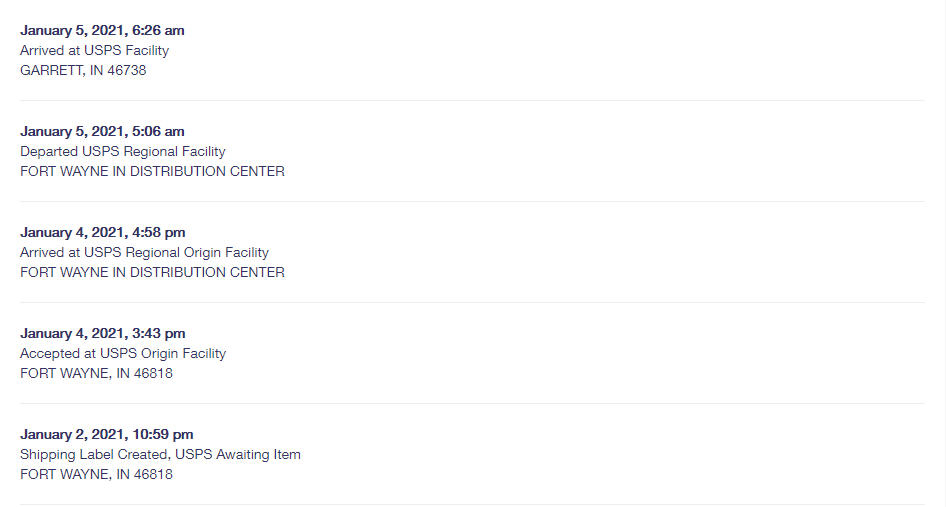
Task: Click the January 5, 2021, 5:06 am timestamp
Action: pyautogui.click(x=102, y=131)
